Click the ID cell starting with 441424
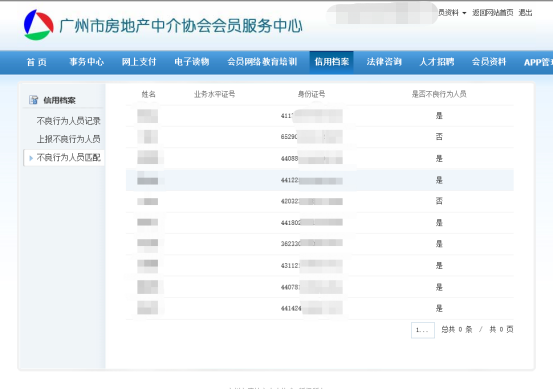 click(311, 308)
